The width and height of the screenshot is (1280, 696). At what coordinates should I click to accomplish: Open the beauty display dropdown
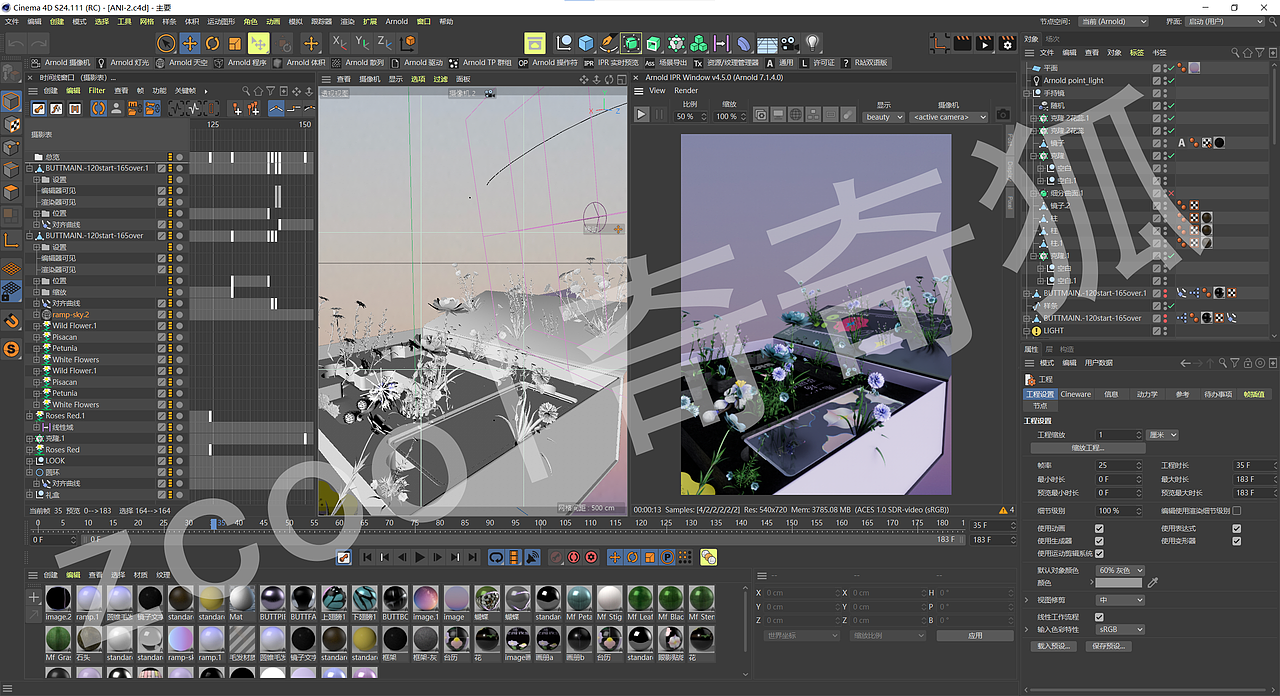point(883,117)
